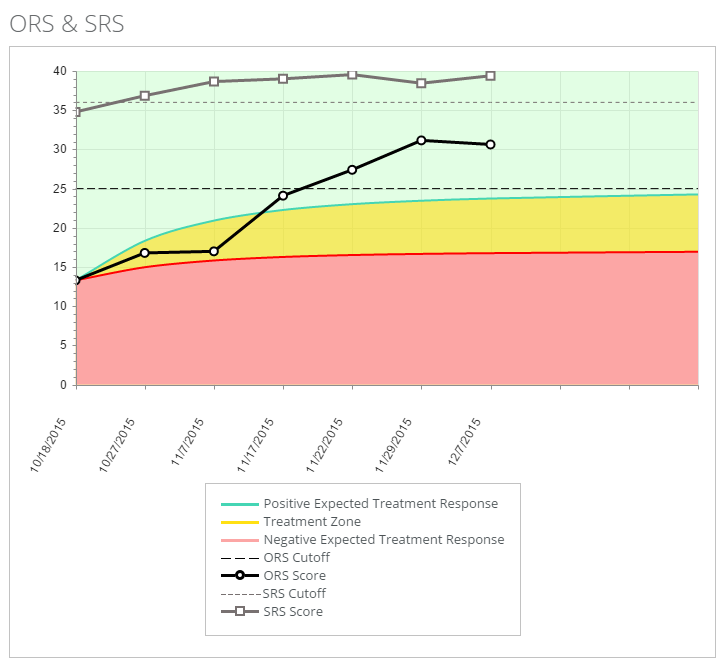This screenshot has width=723, height=665.
Task: Click the SRS Score square at 11/29/2015
Action: tap(421, 83)
